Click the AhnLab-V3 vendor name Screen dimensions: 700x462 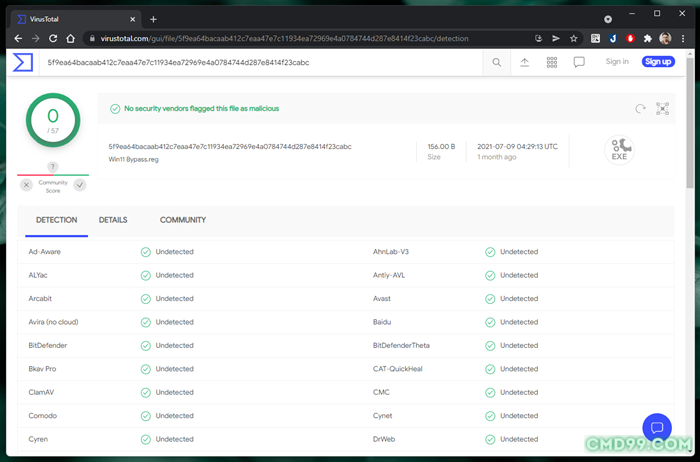tap(391, 252)
